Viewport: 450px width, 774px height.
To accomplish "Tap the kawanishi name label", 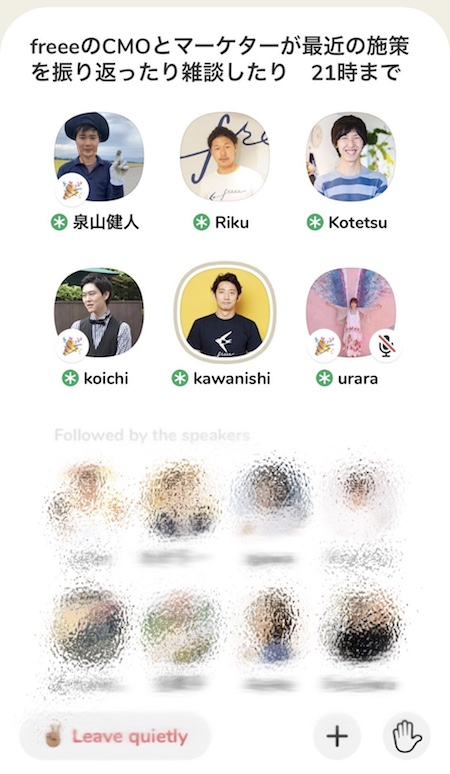I will tap(231, 379).
